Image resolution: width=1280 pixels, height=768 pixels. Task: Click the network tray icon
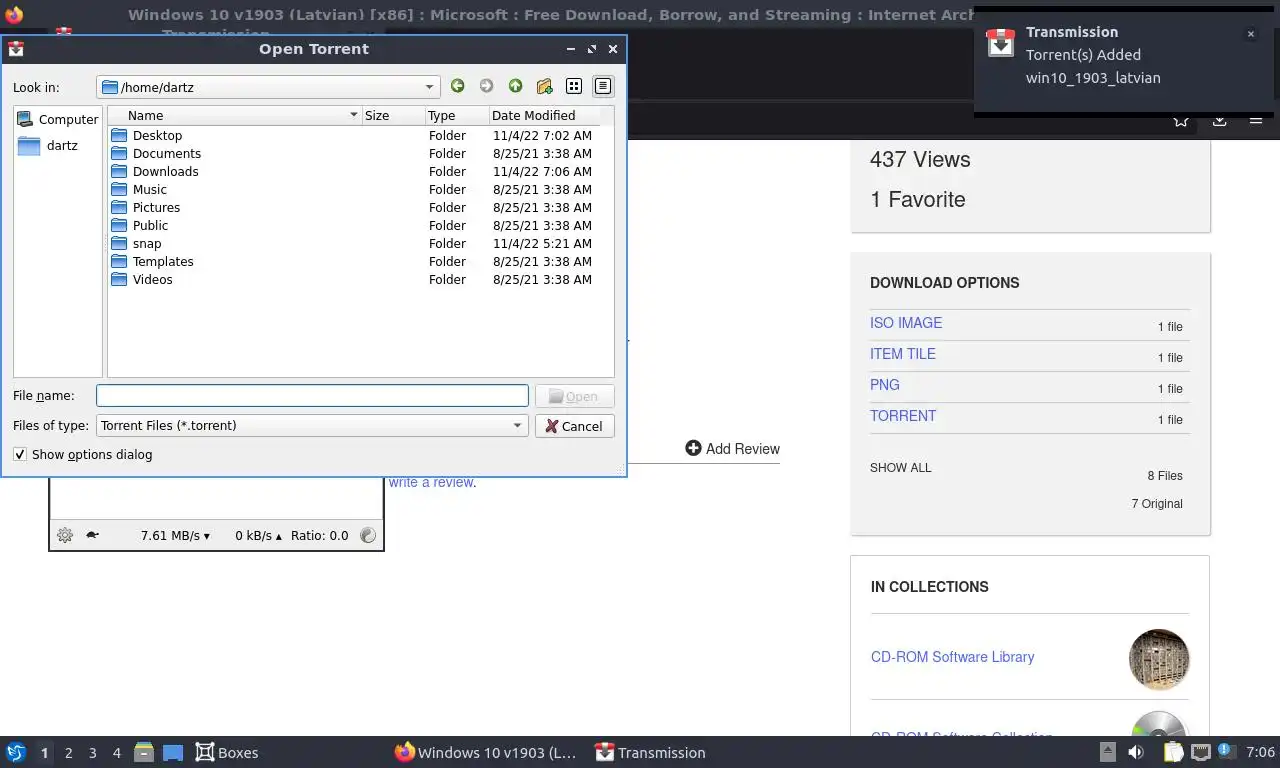coord(1201,752)
